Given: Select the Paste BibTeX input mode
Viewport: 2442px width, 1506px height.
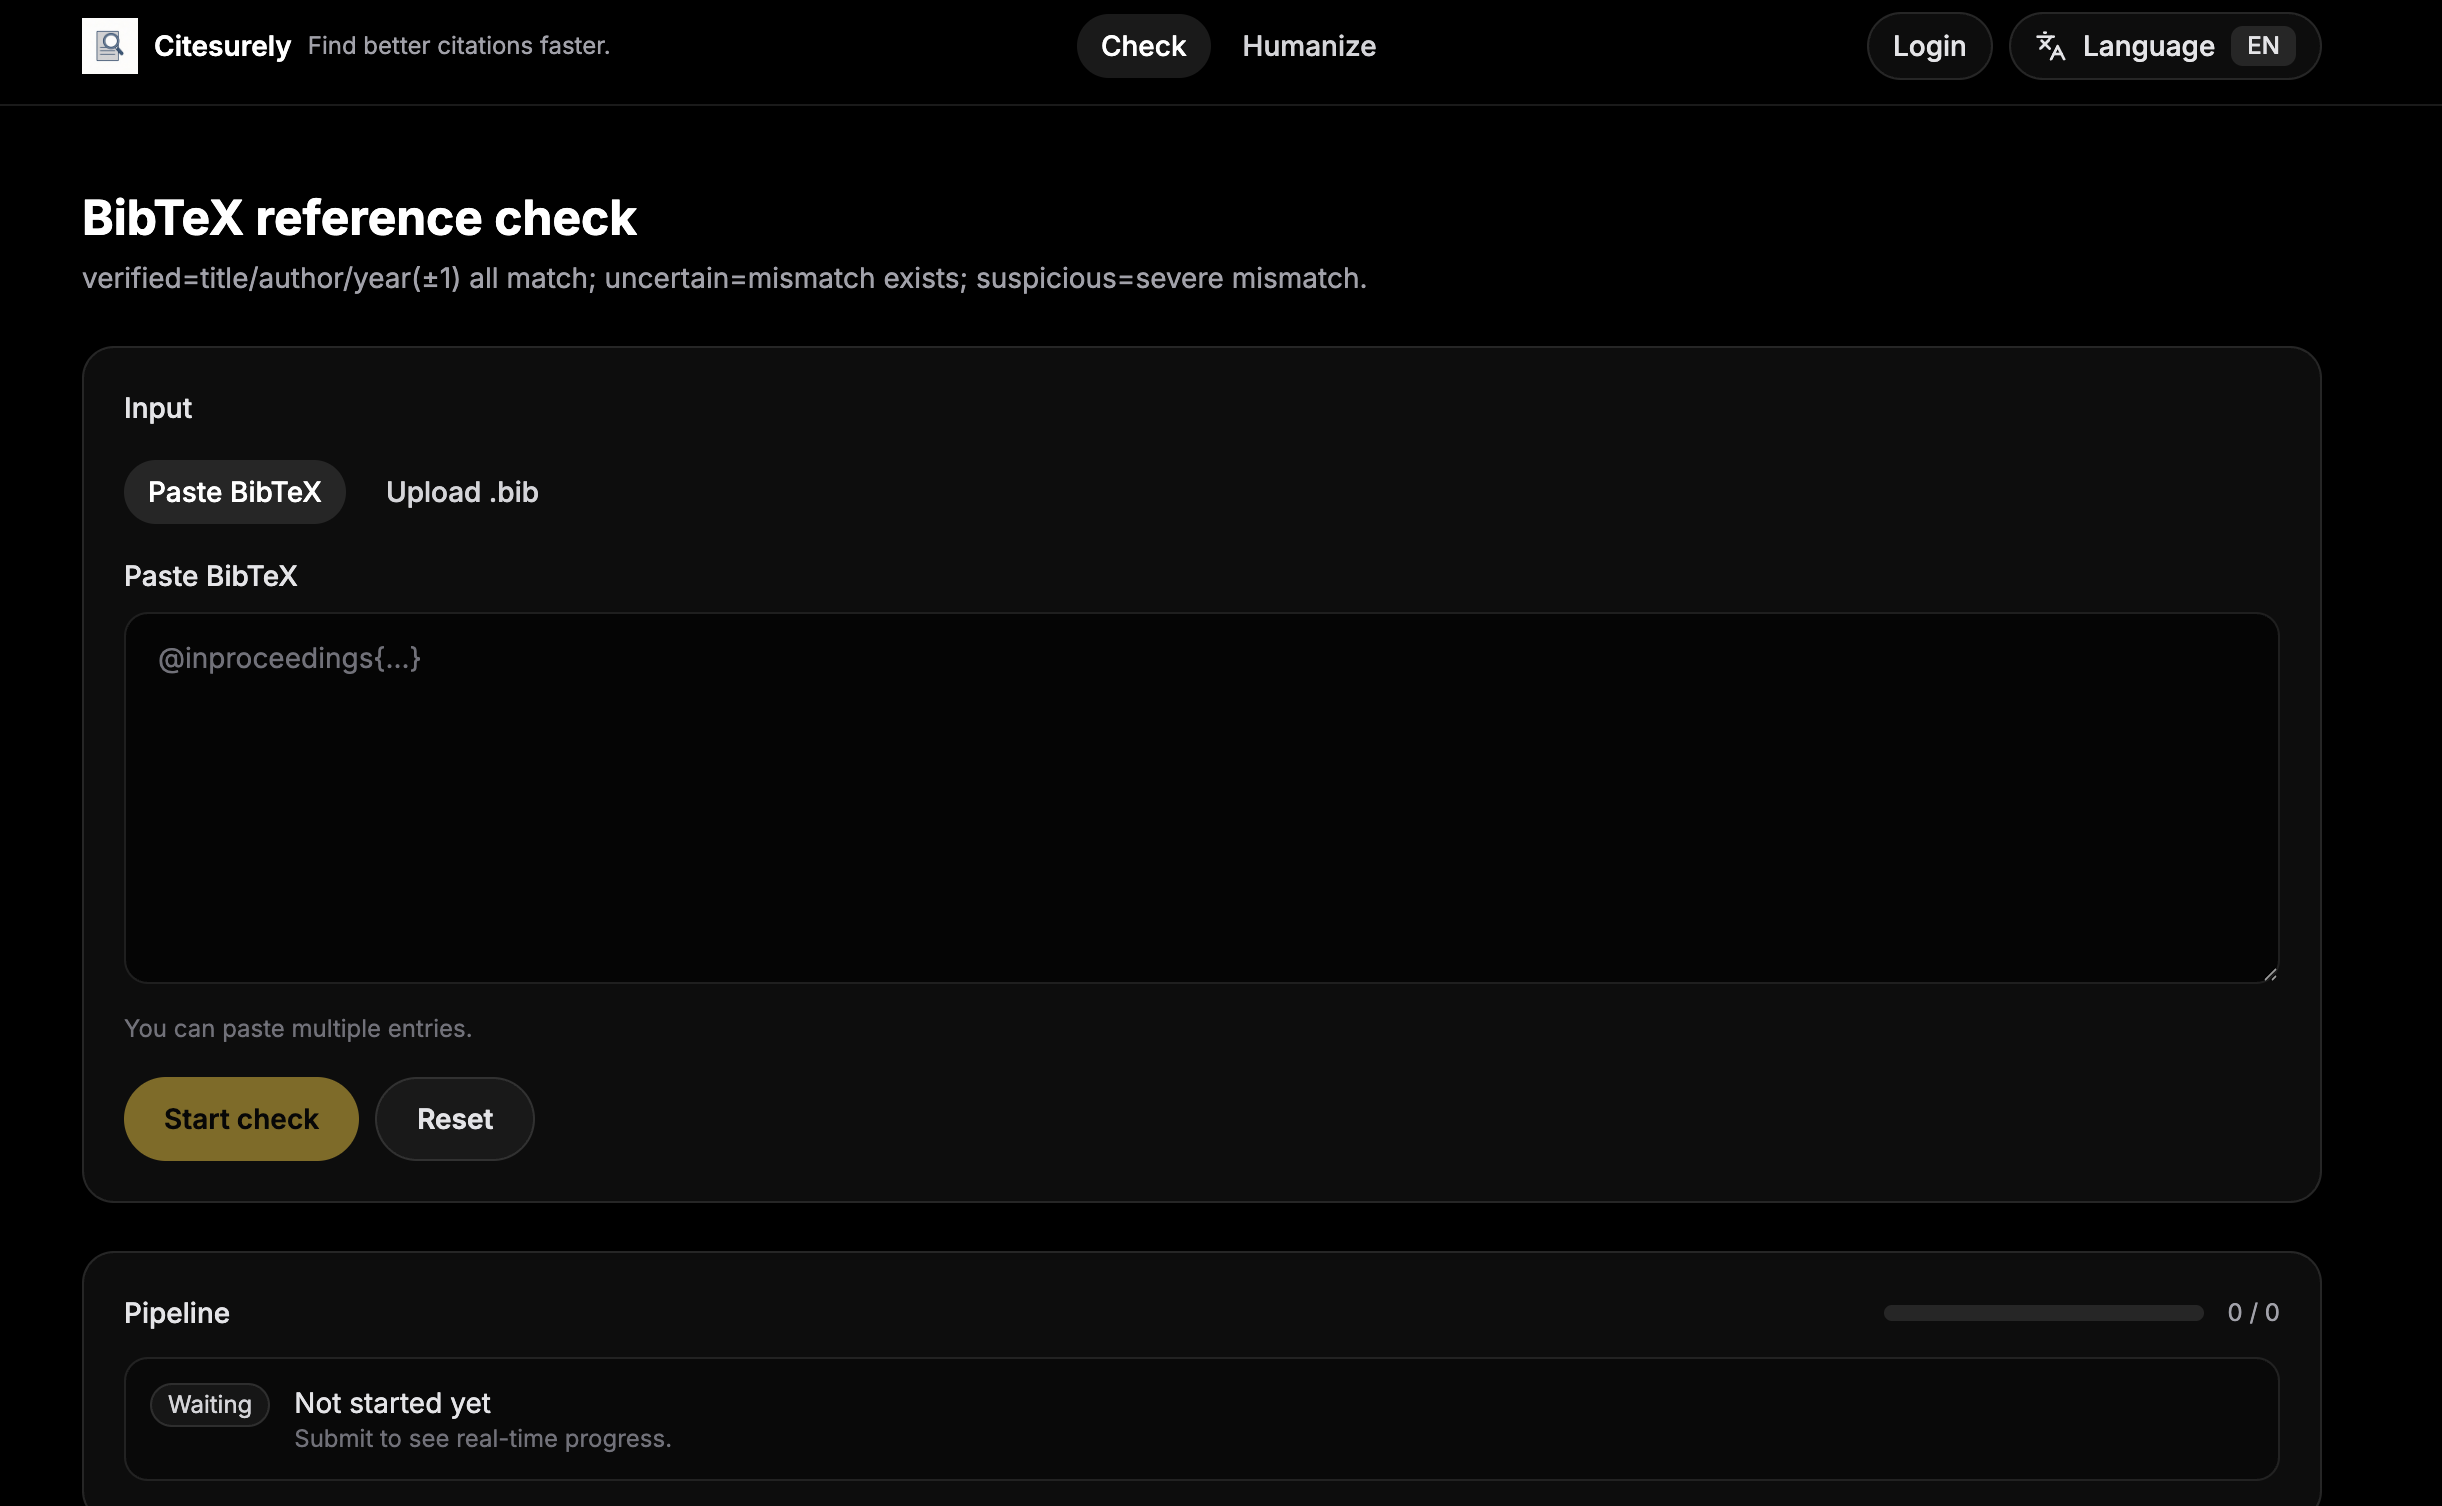Looking at the screenshot, I should (x=234, y=492).
